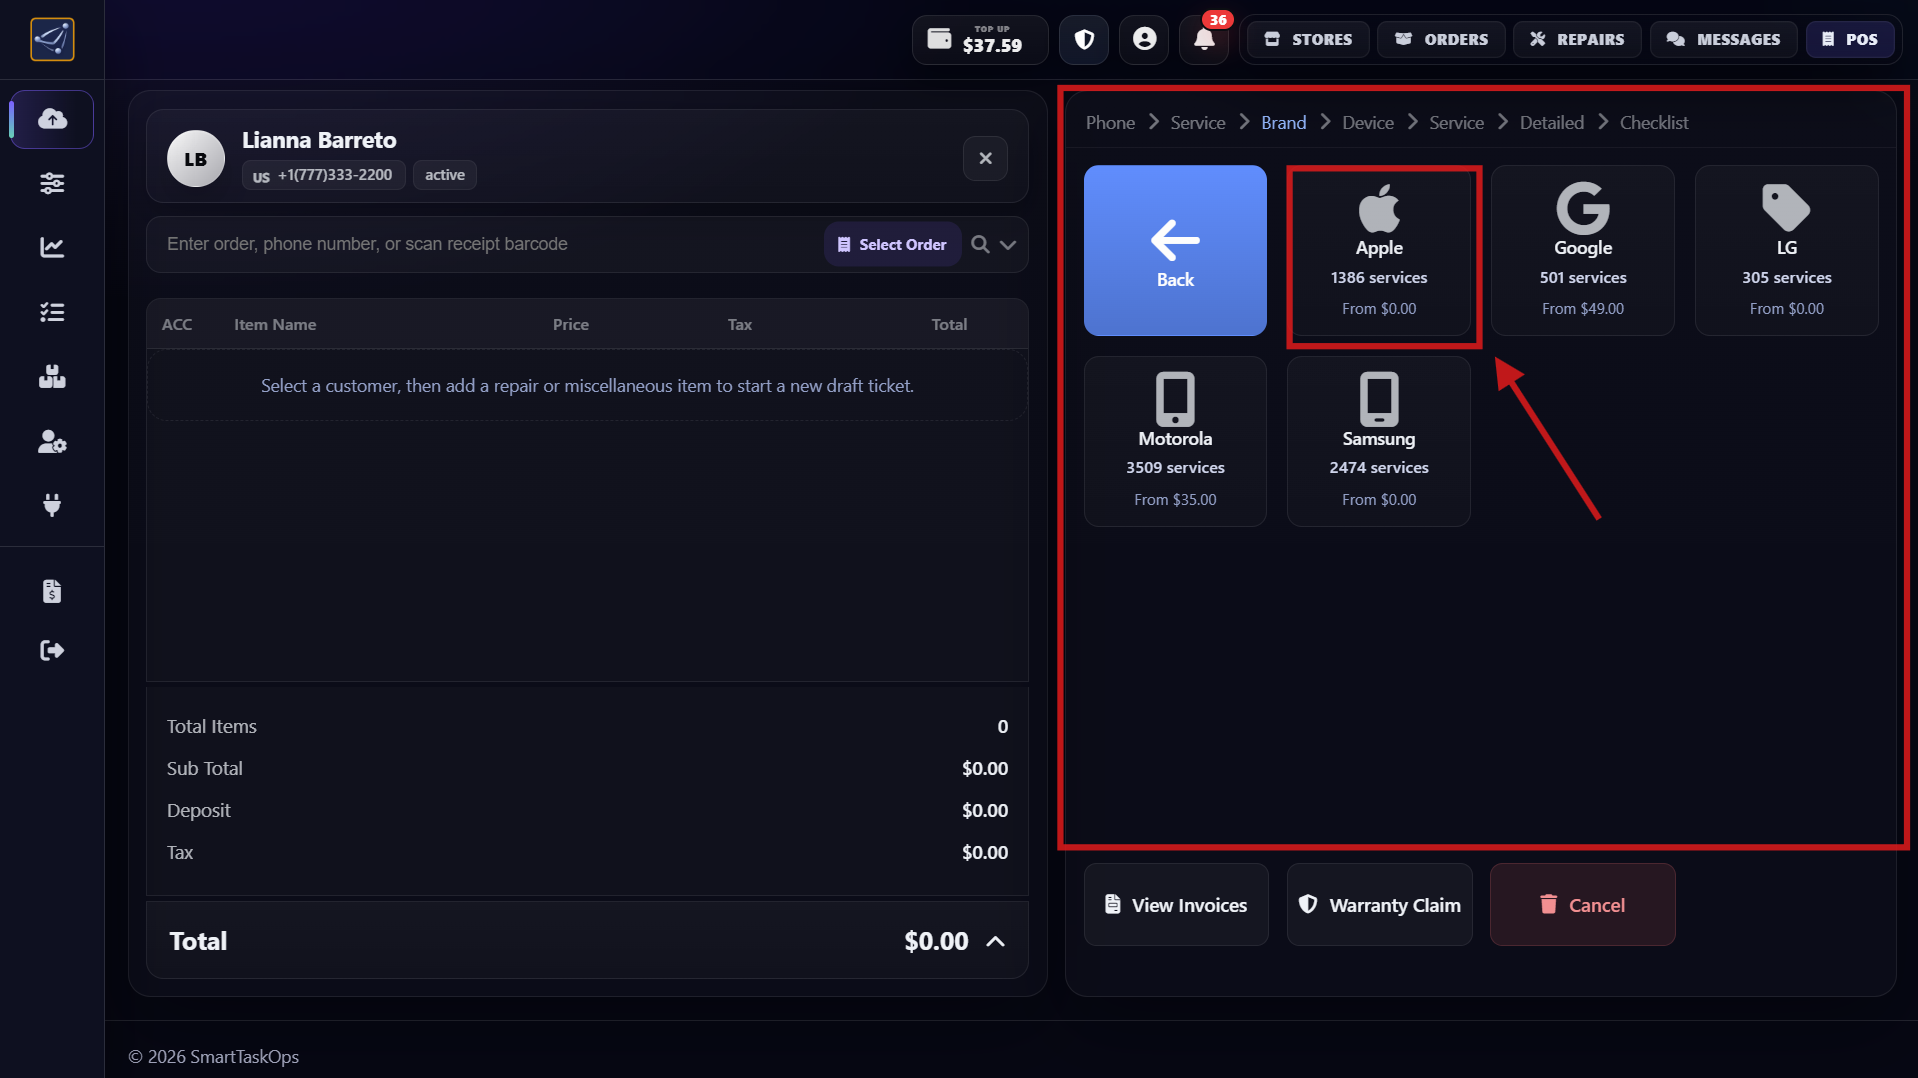Select the LG brand card
The height and width of the screenshot is (1078, 1918).
coord(1787,250)
